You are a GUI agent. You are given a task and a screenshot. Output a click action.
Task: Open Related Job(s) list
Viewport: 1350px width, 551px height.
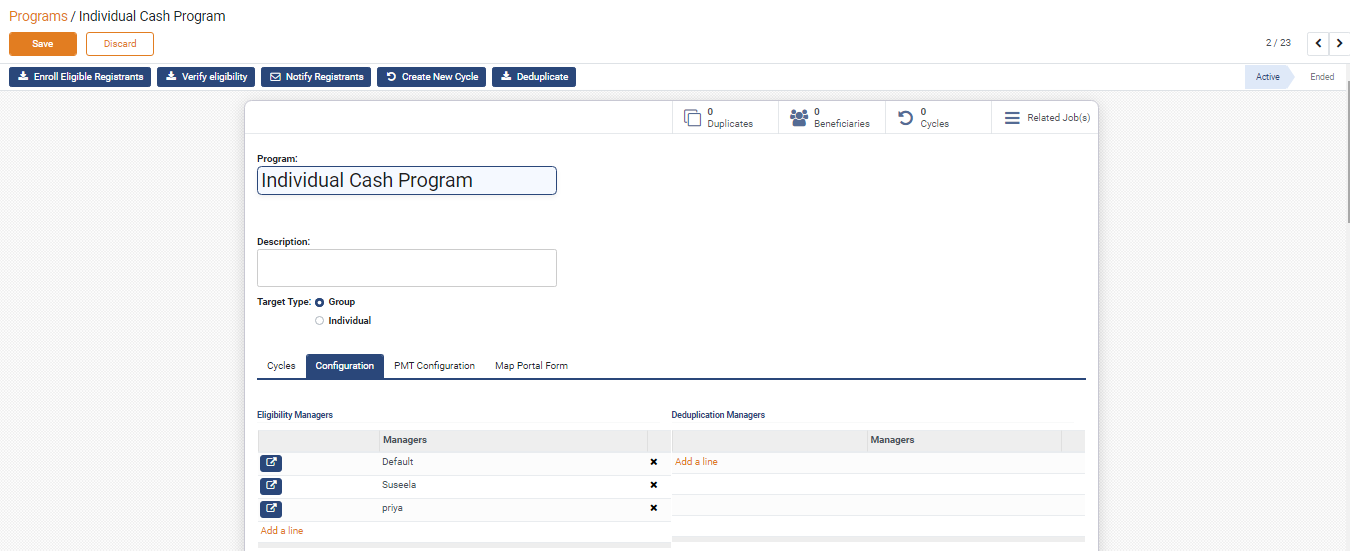click(1046, 118)
